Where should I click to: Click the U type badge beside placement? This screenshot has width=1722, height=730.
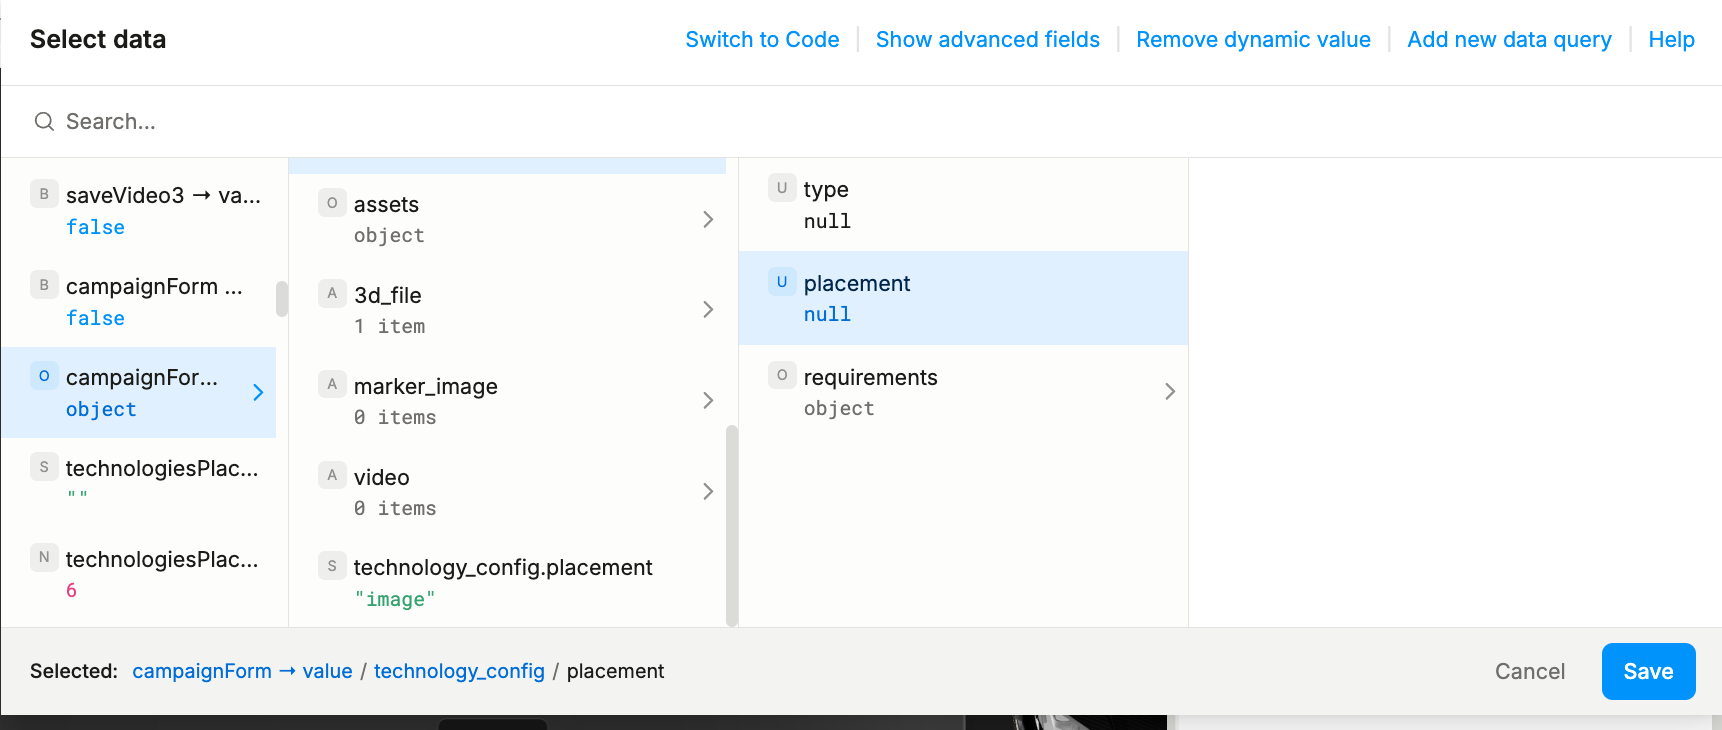[x=782, y=282]
